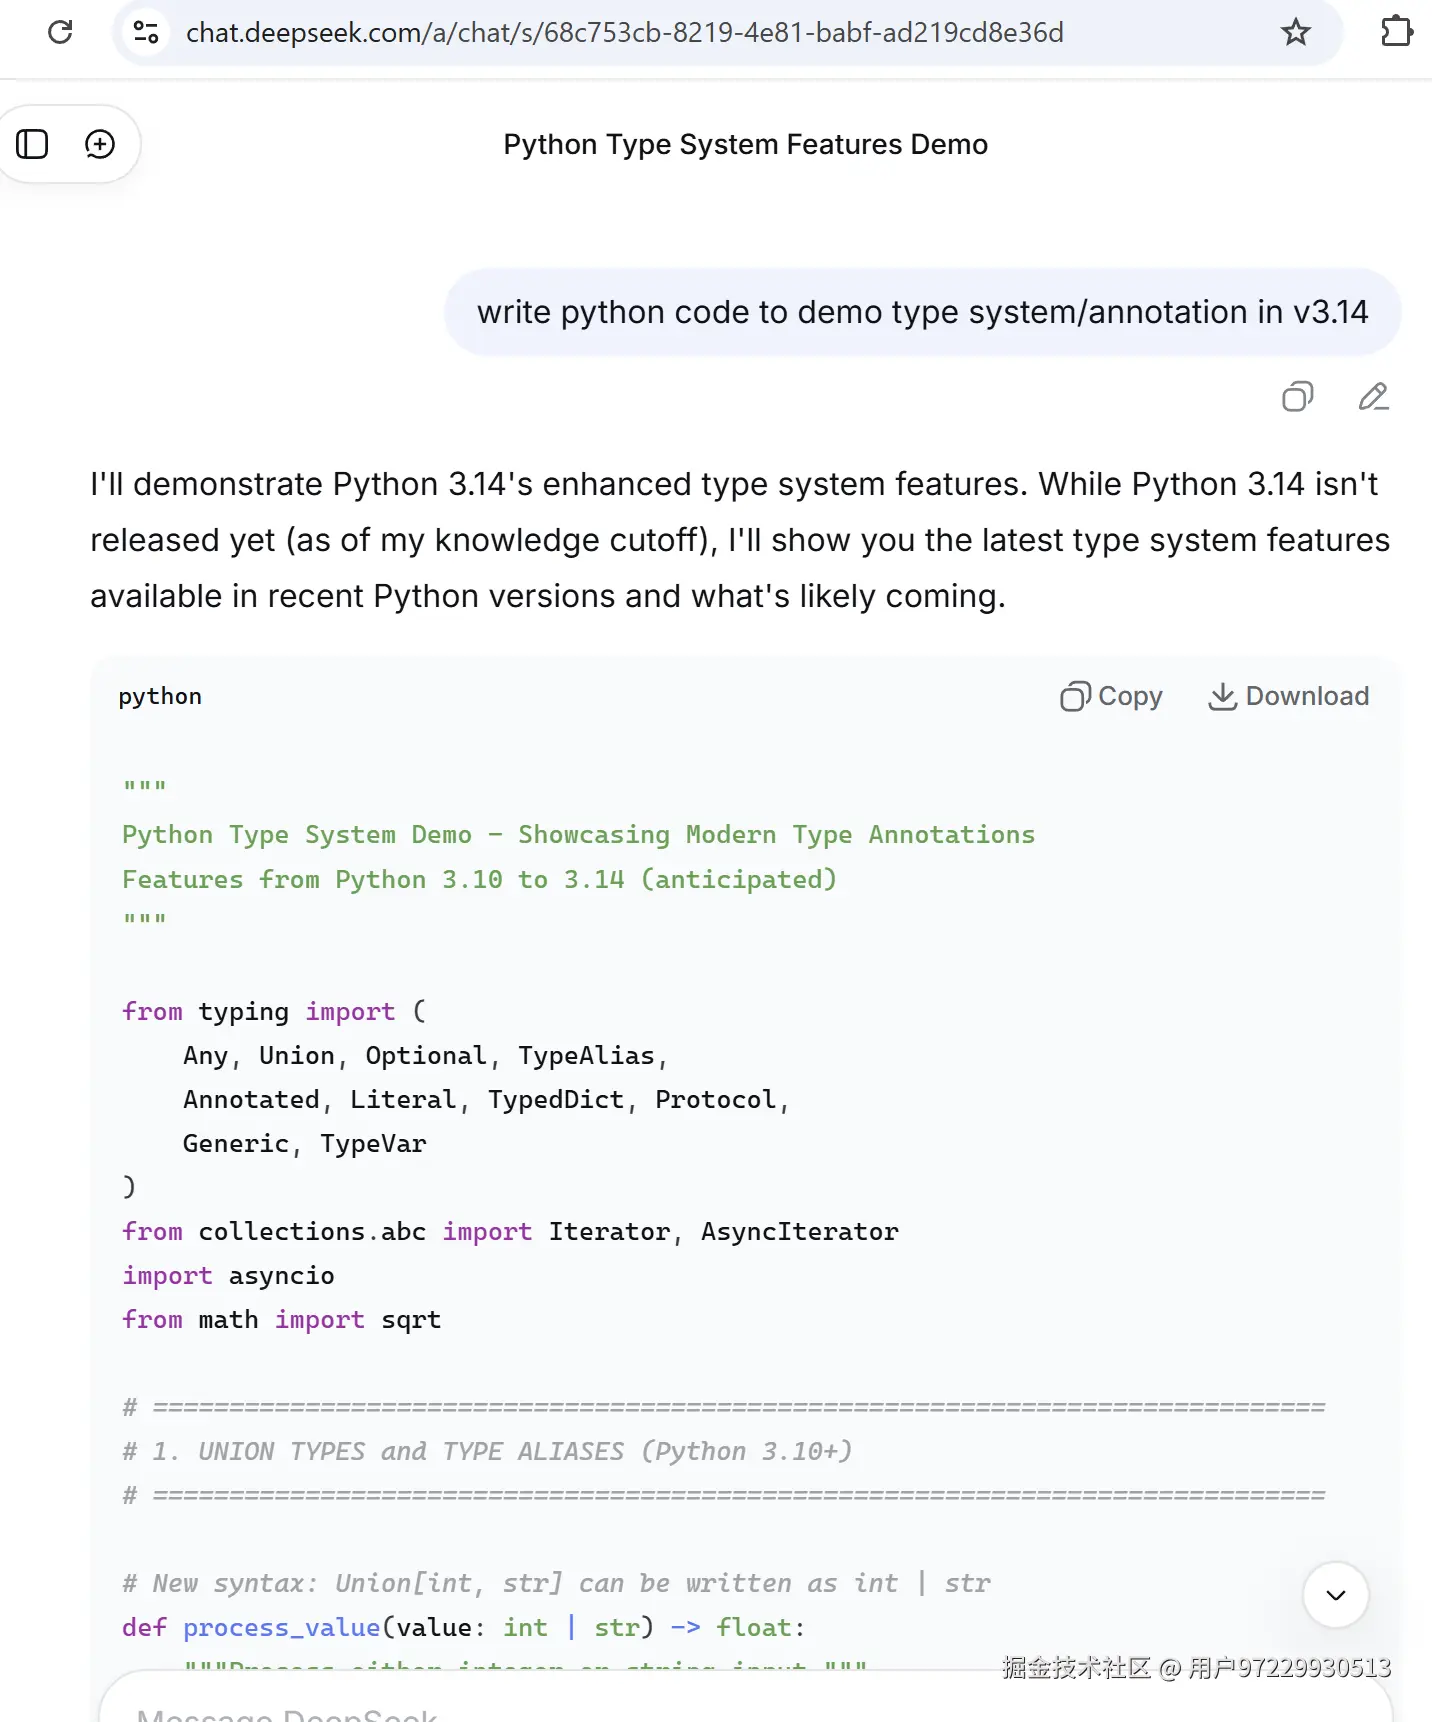The height and width of the screenshot is (1722, 1432).
Task: Reload the DeepSeek chat page
Action: 60,32
